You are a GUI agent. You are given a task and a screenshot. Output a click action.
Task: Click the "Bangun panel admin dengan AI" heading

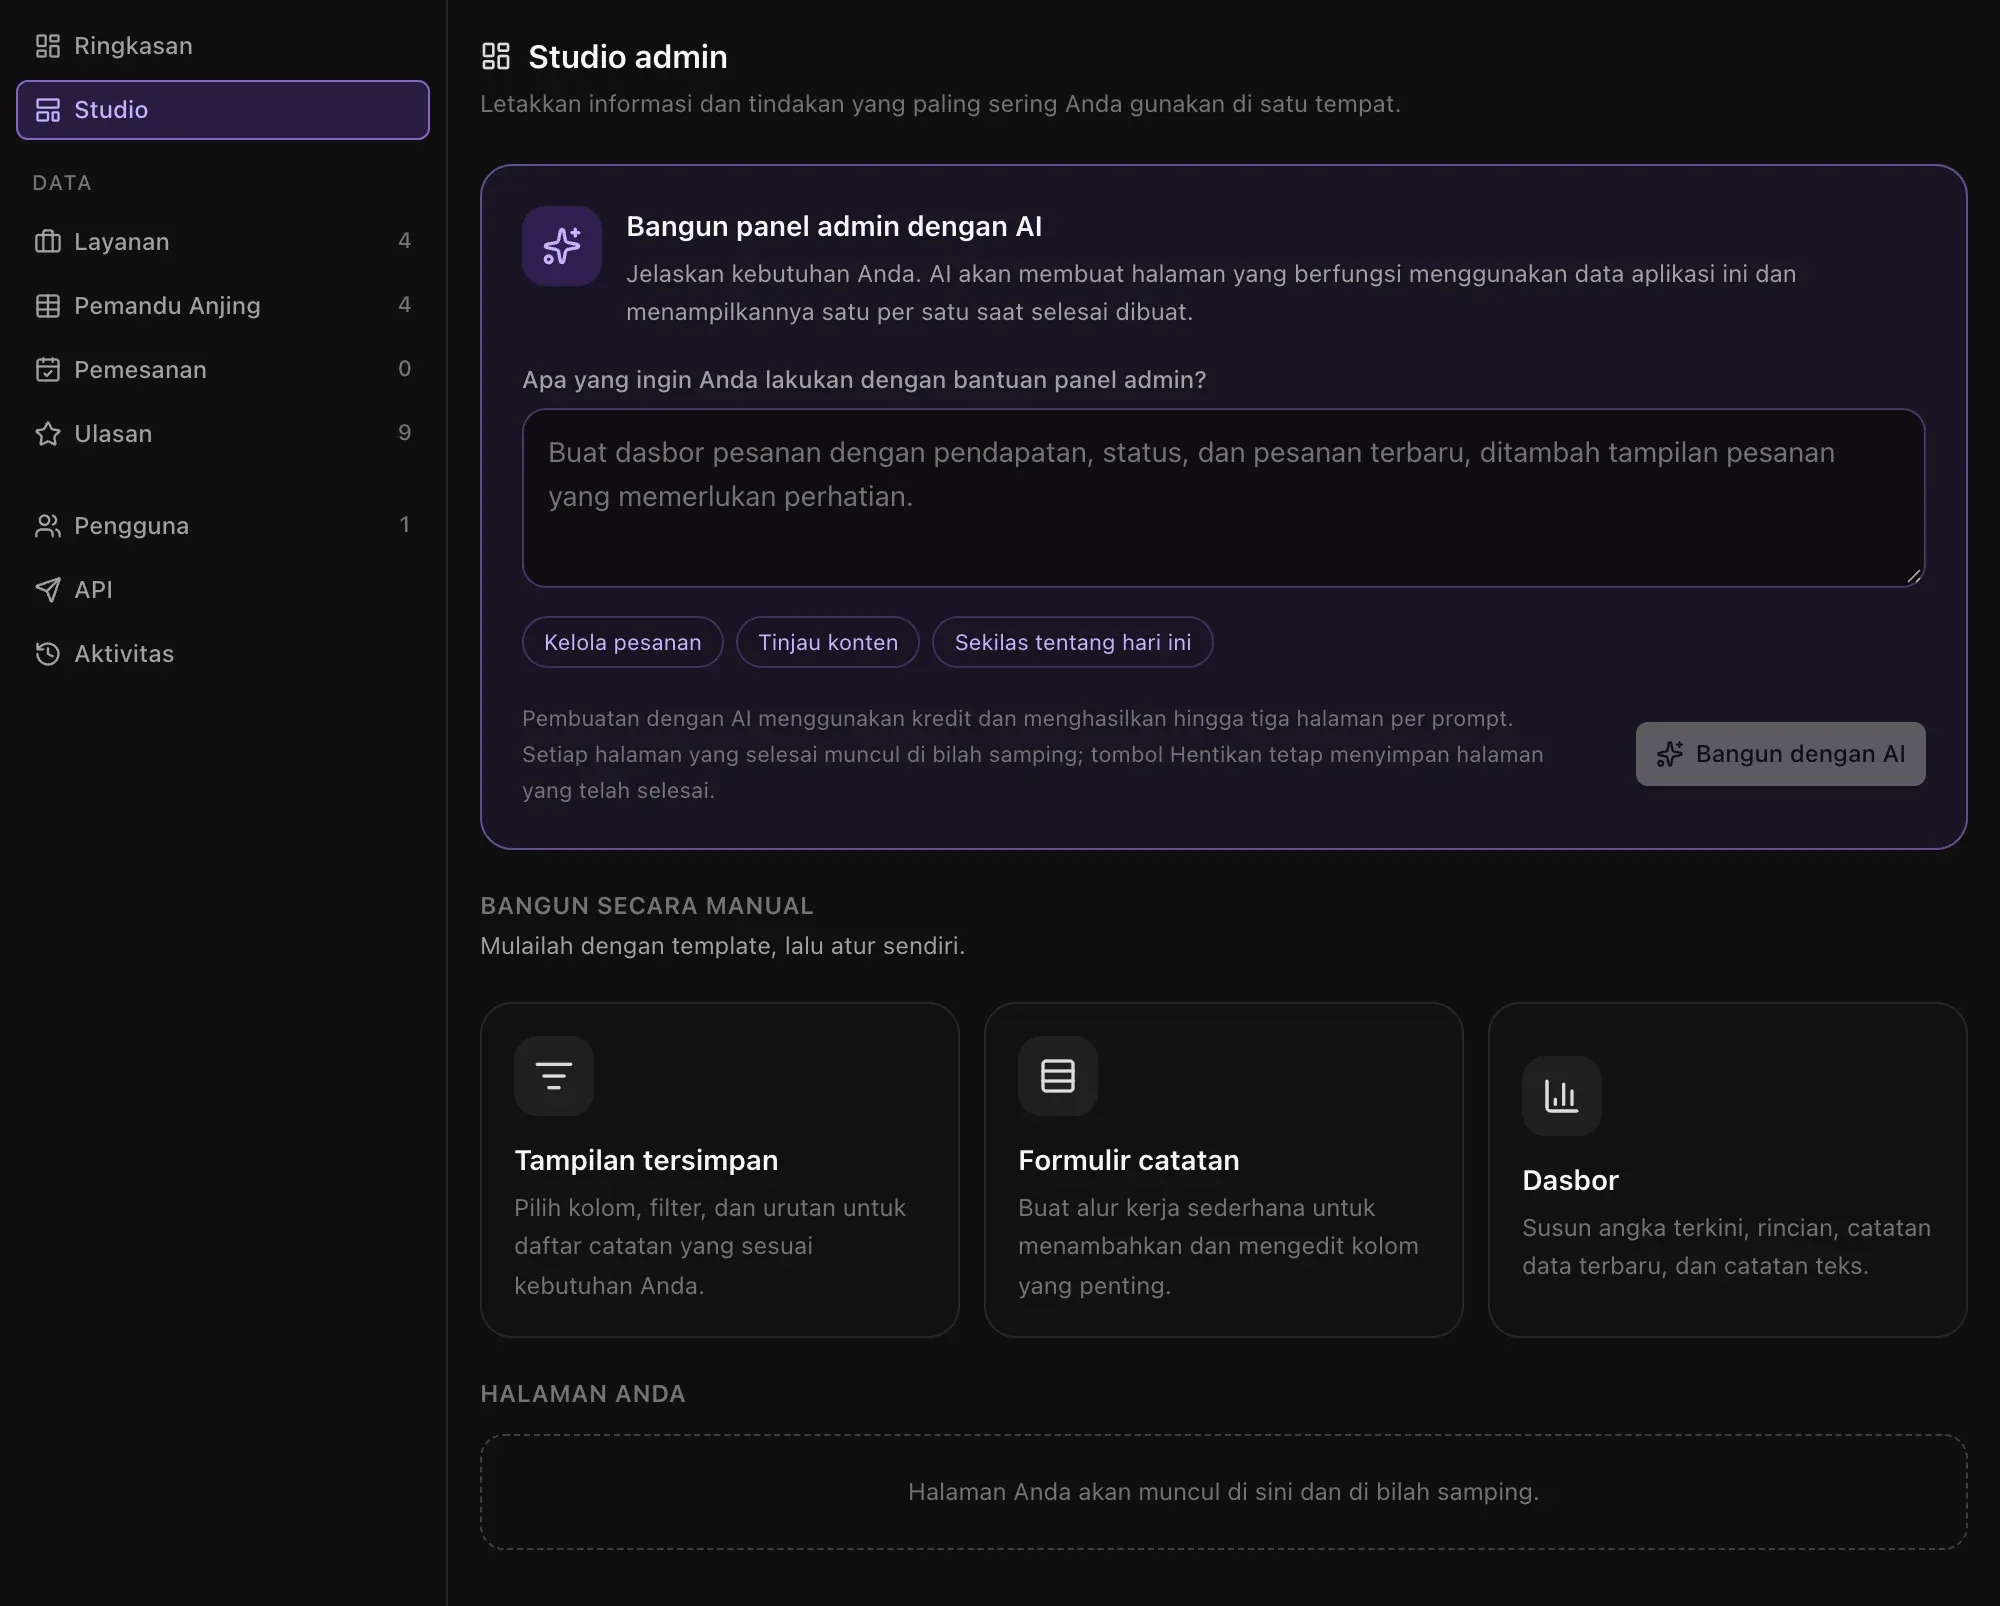click(834, 227)
